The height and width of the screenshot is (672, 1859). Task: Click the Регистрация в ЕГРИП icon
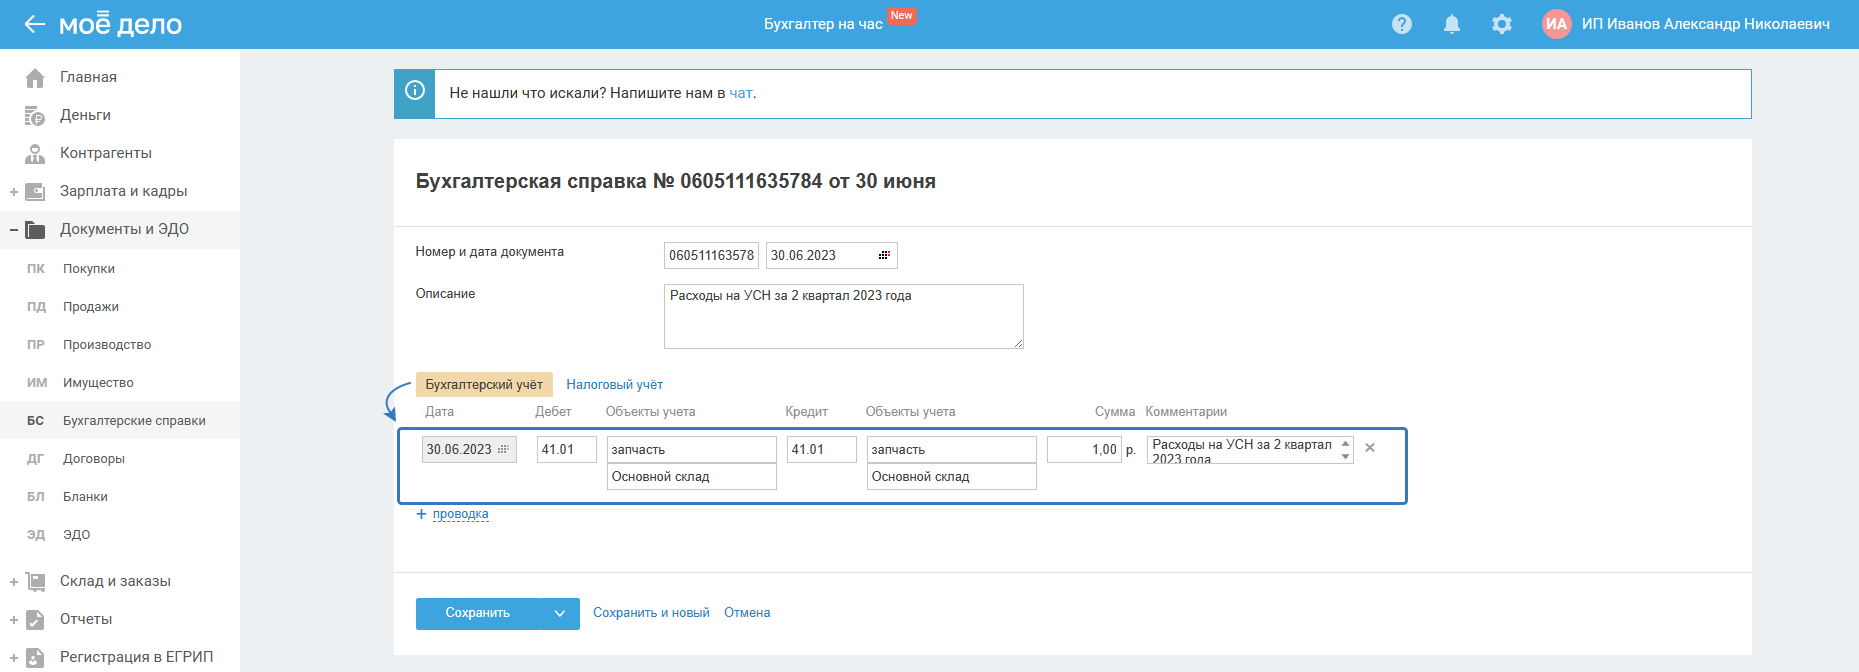(35, 658)
